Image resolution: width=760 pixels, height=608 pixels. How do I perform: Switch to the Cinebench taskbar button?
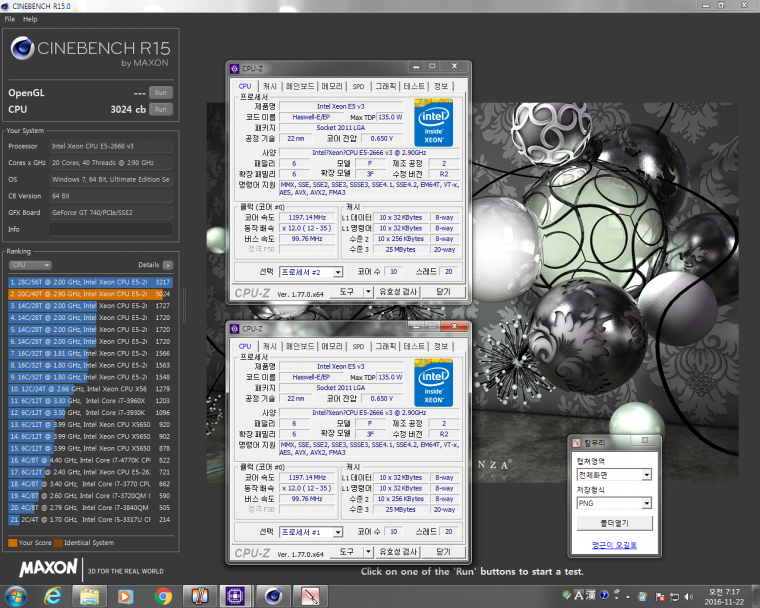coord(273,596)
